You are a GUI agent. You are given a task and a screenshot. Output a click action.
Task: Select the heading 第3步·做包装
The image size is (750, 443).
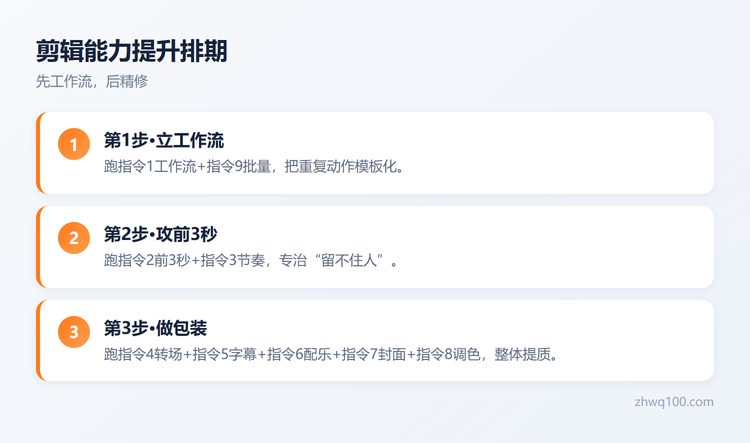tap(155, 328)
